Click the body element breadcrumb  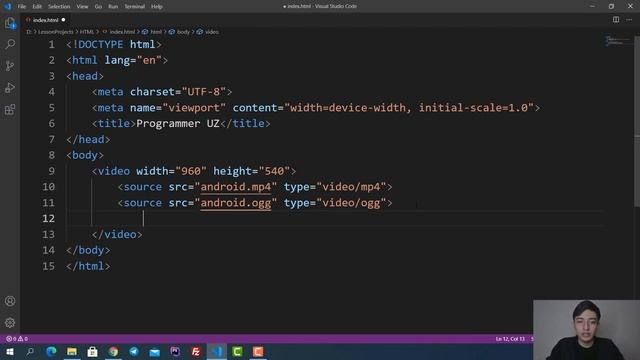click(183, 32)
